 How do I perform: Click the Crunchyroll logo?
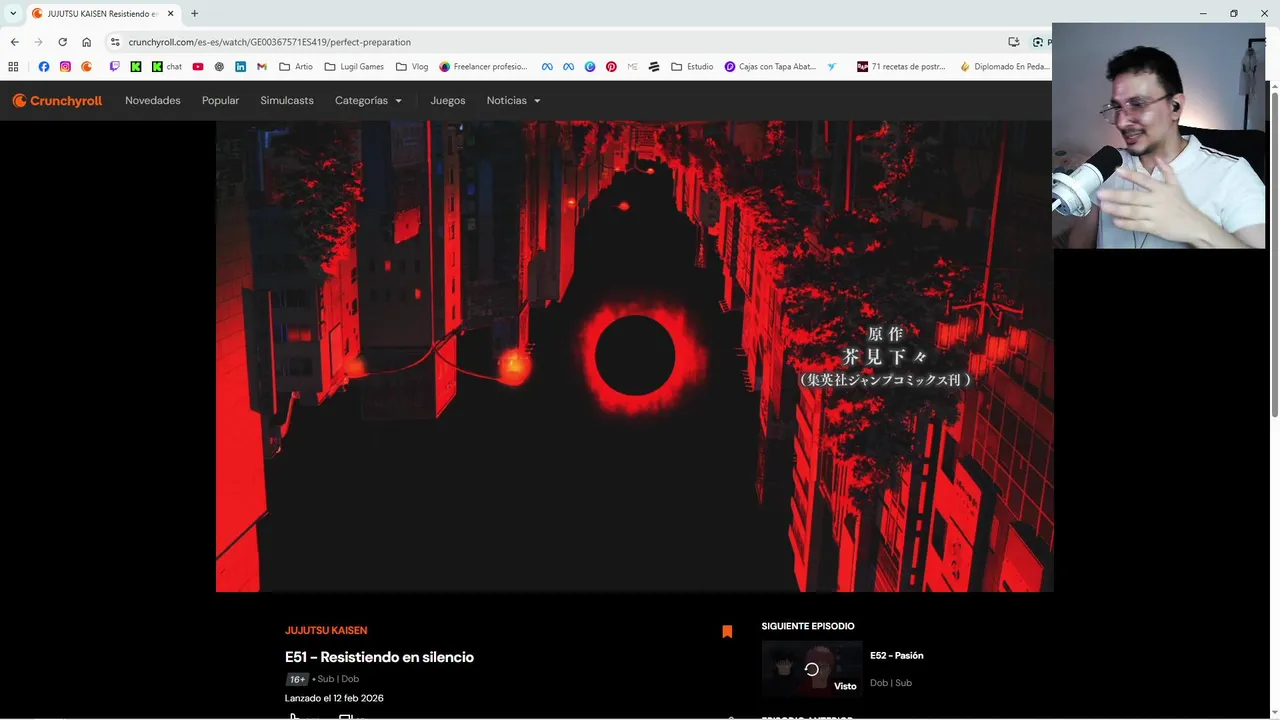tap(57, 100)
